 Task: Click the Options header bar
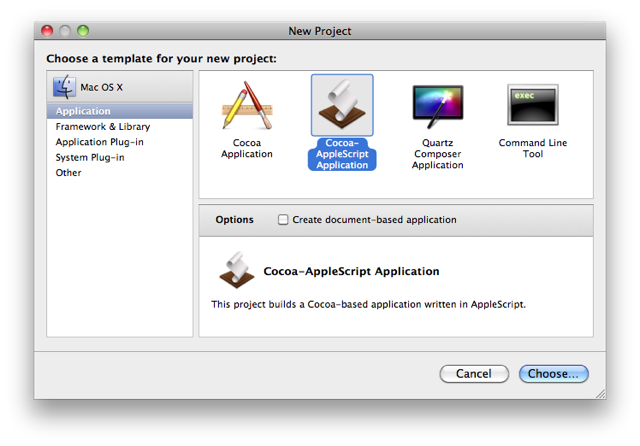pyautogui.click(x=234, y=220)
